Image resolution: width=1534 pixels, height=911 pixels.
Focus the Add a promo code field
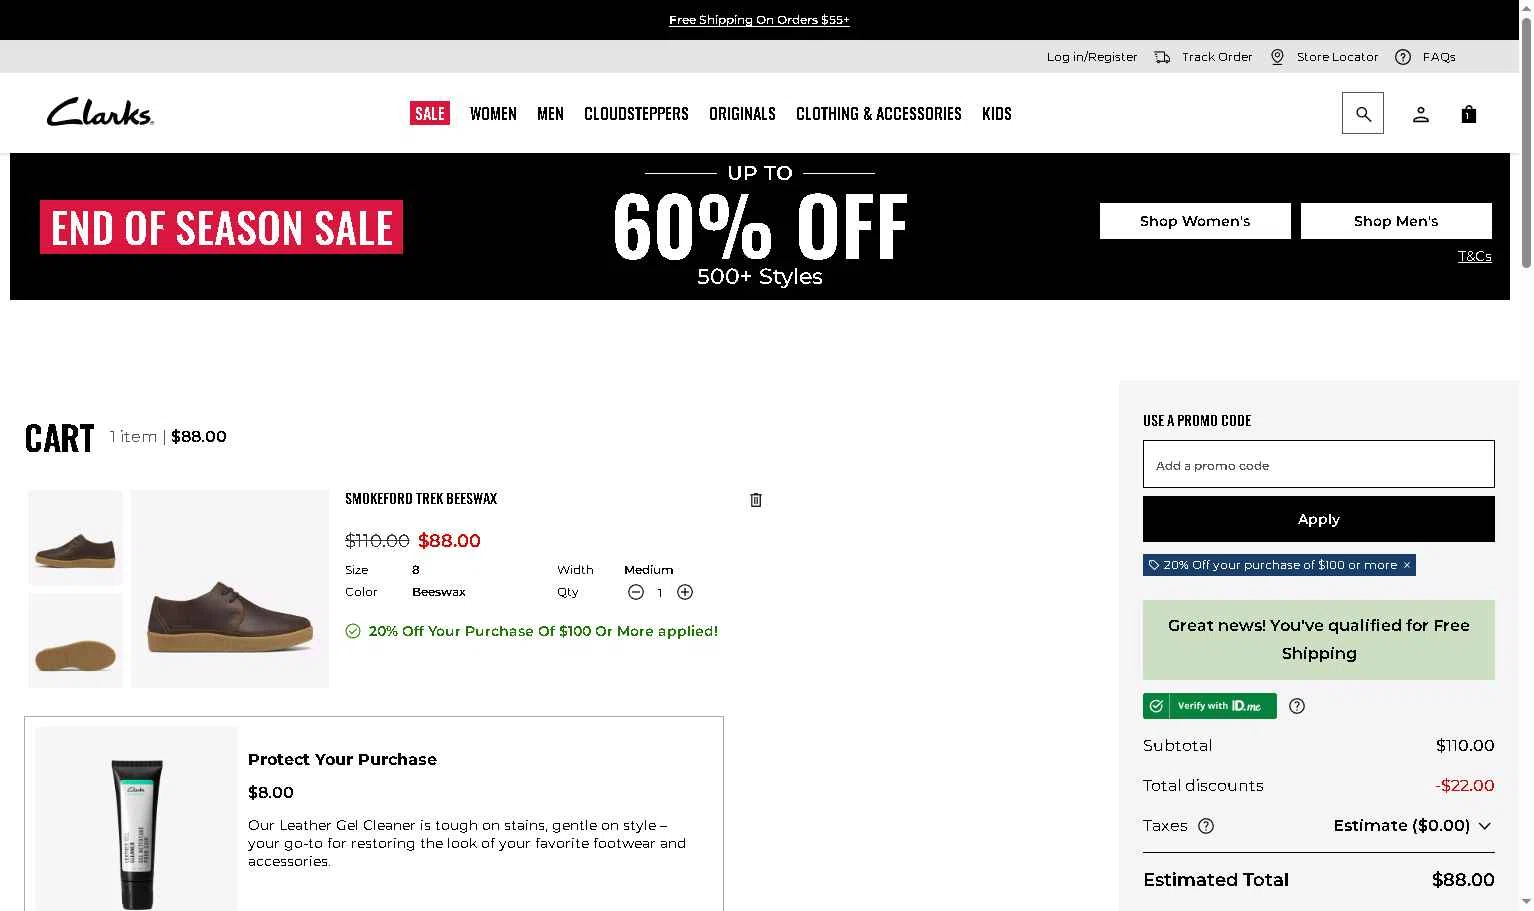coord(1318,464)
